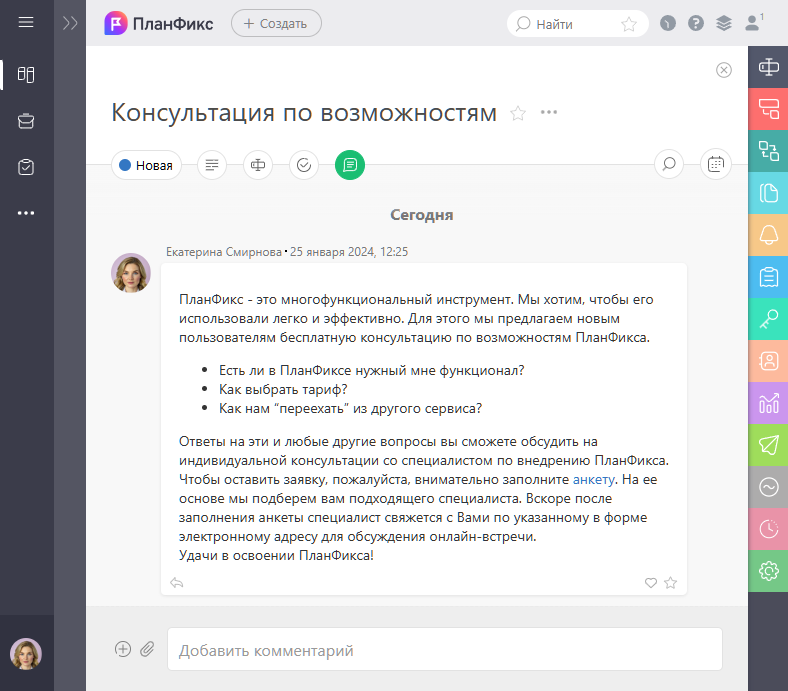
Task: Open the help question mark icon
Action: click(x=696, y=23)
